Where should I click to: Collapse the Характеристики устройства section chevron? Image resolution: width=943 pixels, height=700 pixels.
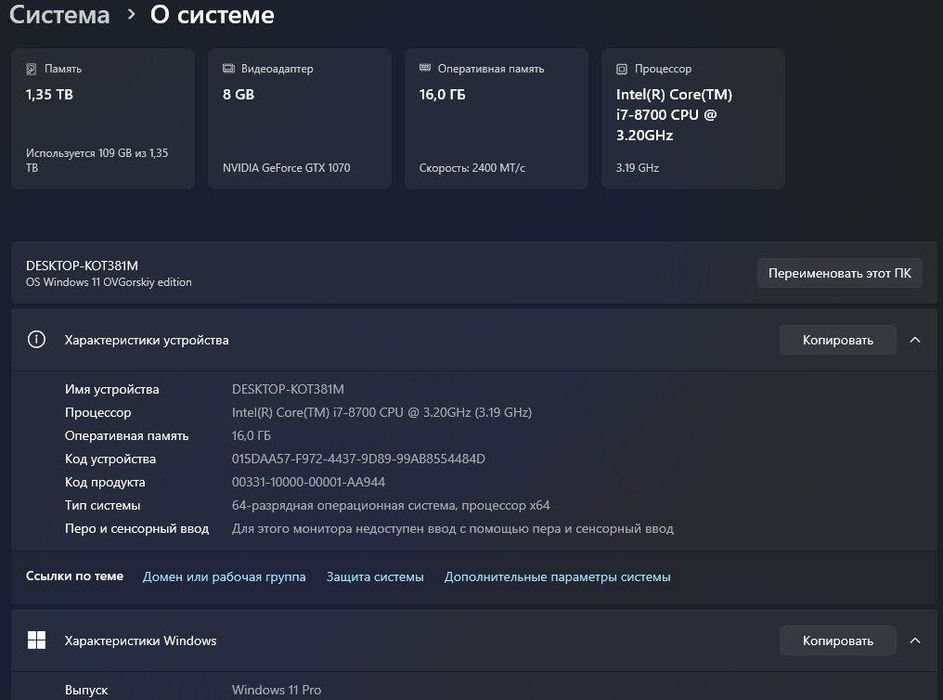[915, 340]
